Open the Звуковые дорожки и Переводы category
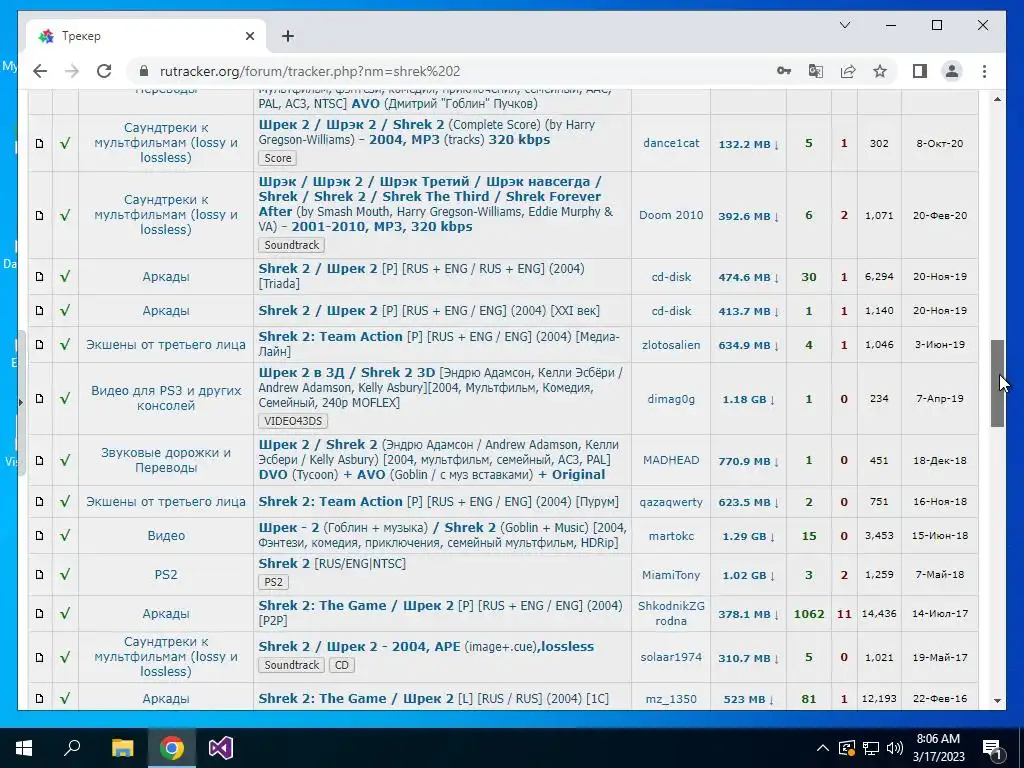Image resolution: width=1024 pixels, height=768 pixels. [x=166, y=460]
